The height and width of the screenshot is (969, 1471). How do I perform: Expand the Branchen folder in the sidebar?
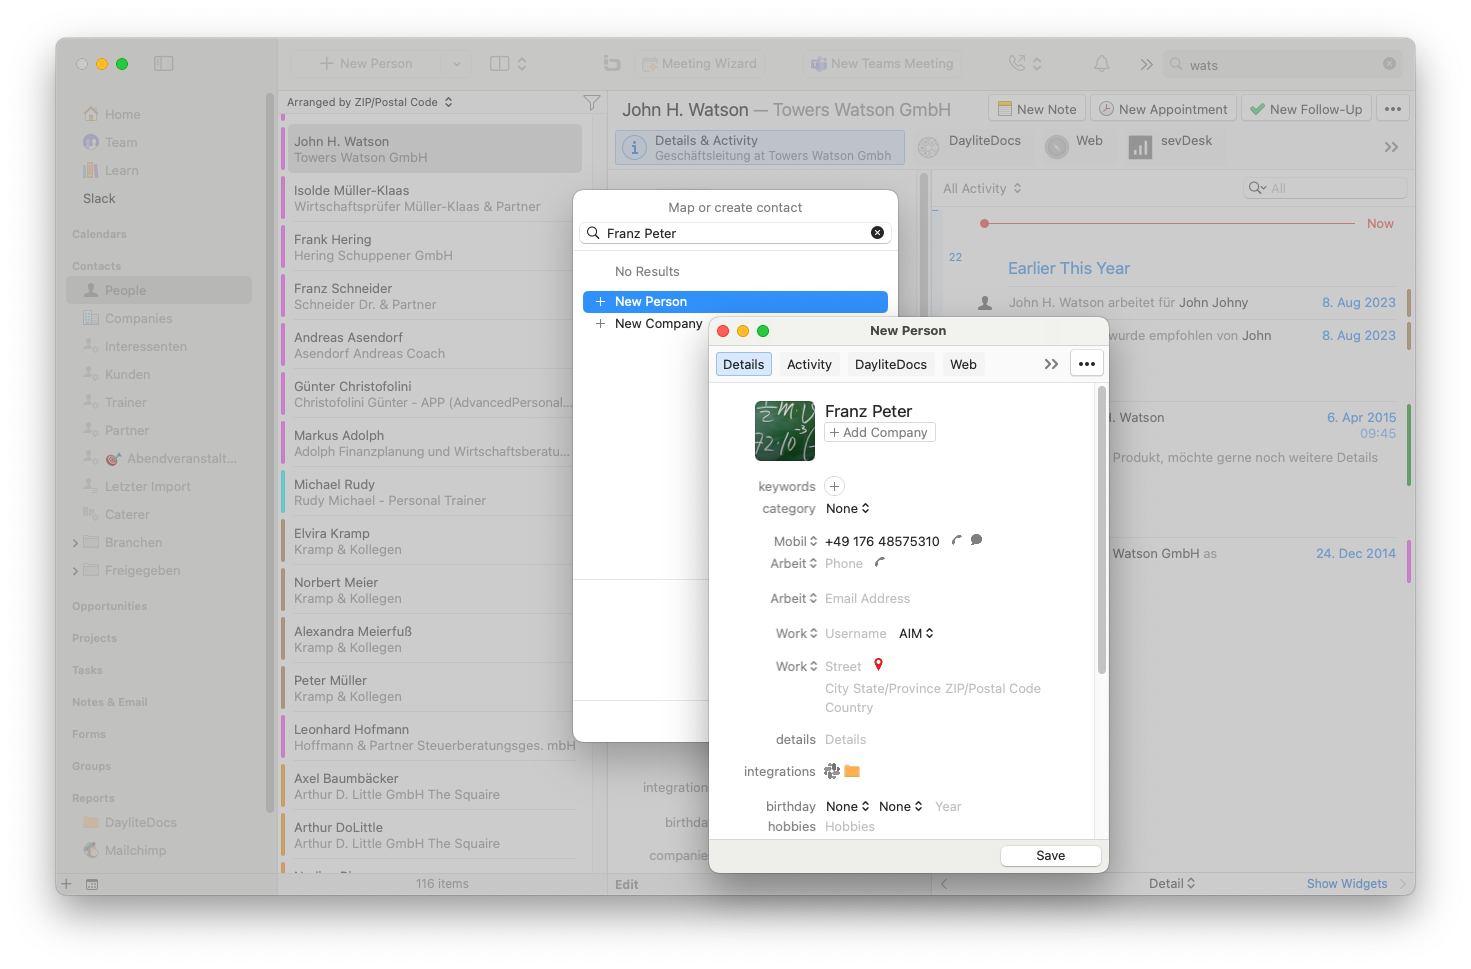point(76,543)
